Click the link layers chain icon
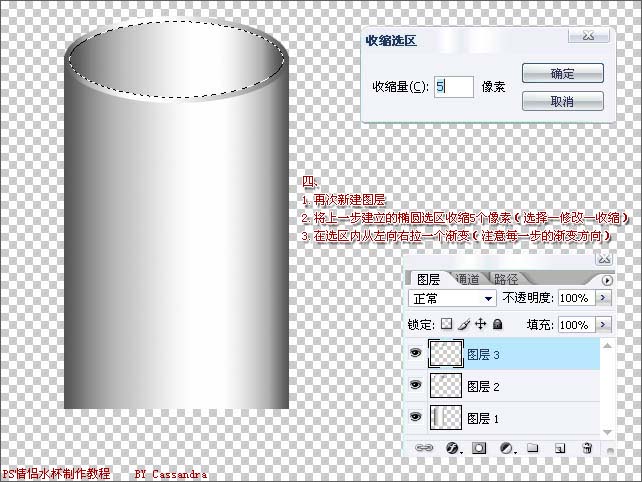Screen dimensions: 642x482 424,448
